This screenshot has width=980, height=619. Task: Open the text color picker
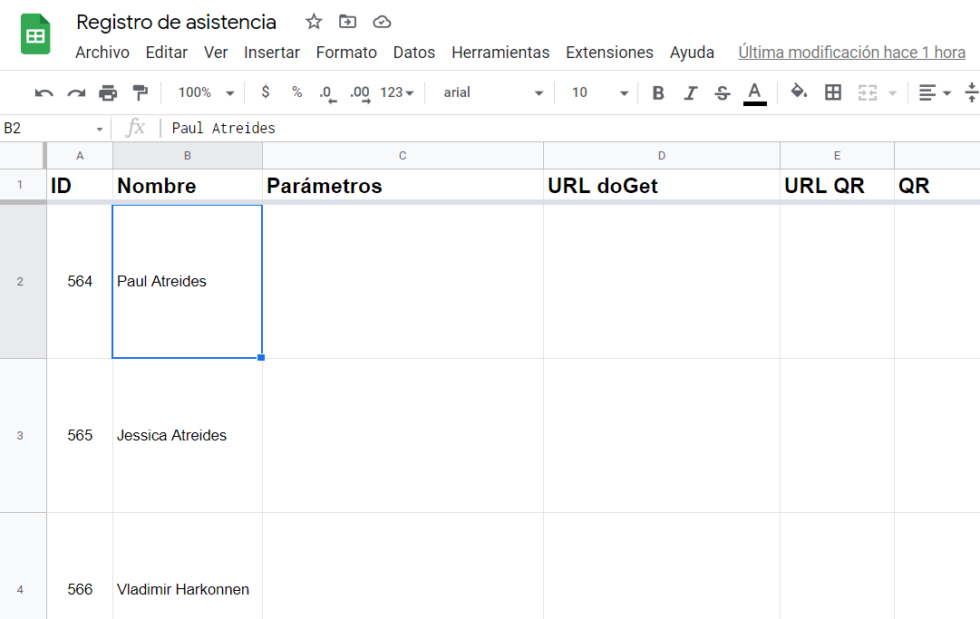click(x=755, y=92)
